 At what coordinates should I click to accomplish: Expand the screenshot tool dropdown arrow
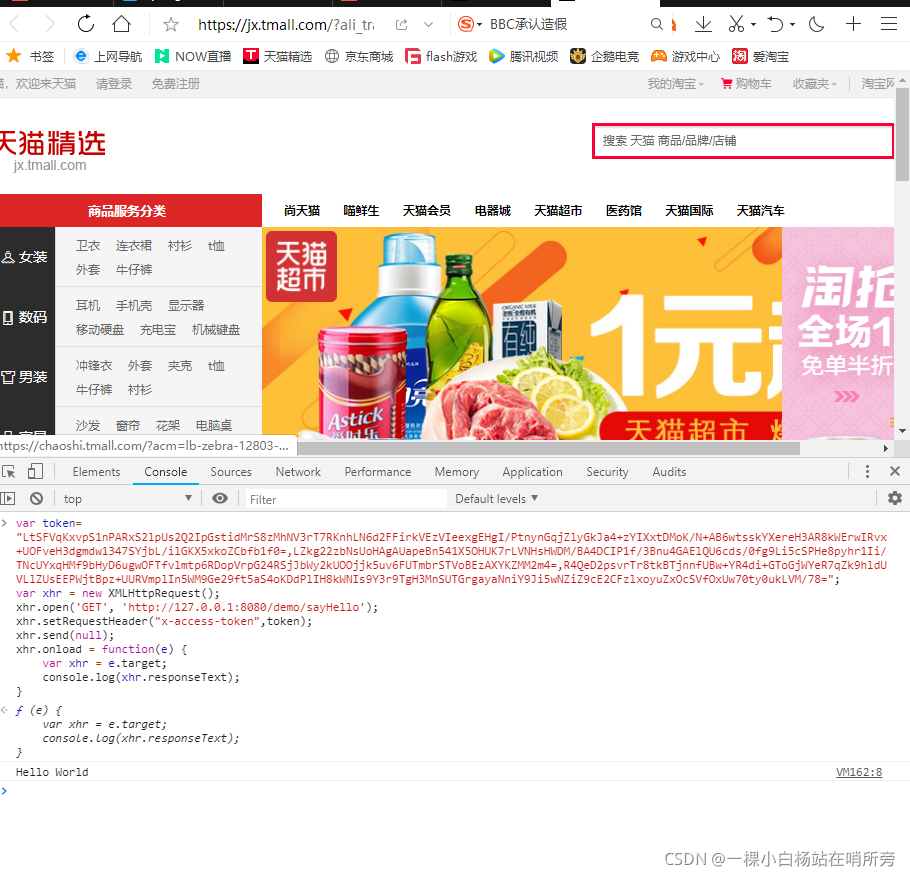pyautogui.click(x=753, y=24)
